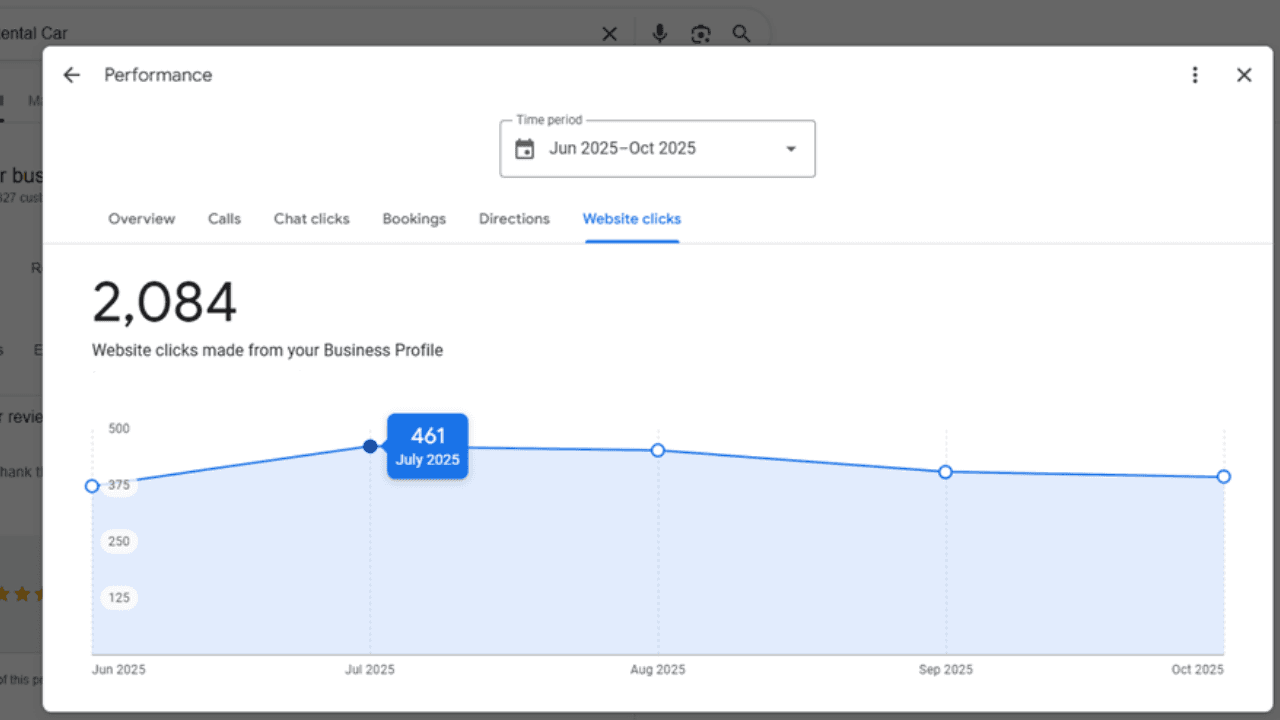This screenshot has height=720, width=1280.
Task: Click the October 2025 marker on the chart
Action: point(1223,477)
